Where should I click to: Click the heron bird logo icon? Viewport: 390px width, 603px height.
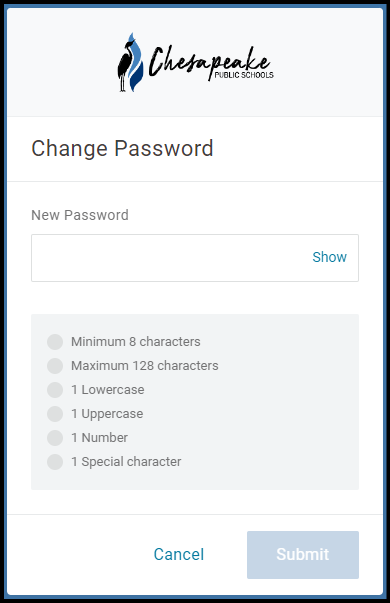pyautogui.click(x=130, y=62)
